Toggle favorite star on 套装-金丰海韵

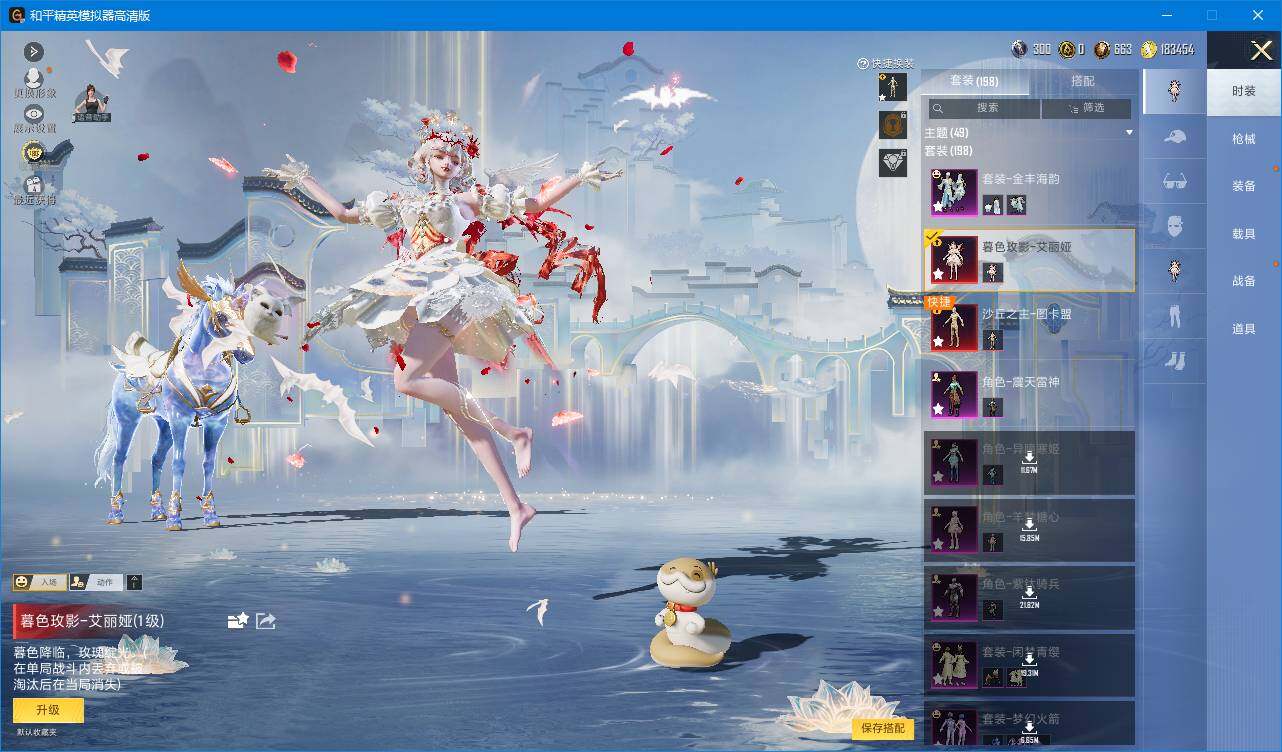(938, 206)
